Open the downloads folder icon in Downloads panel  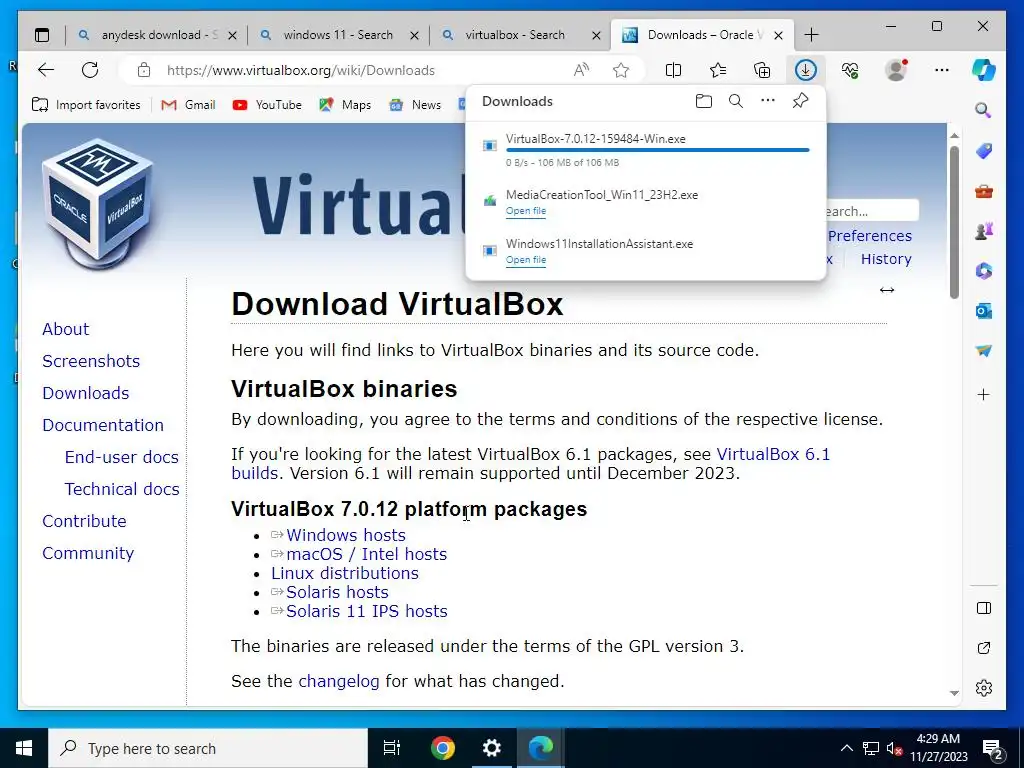(x=703, y=101)
